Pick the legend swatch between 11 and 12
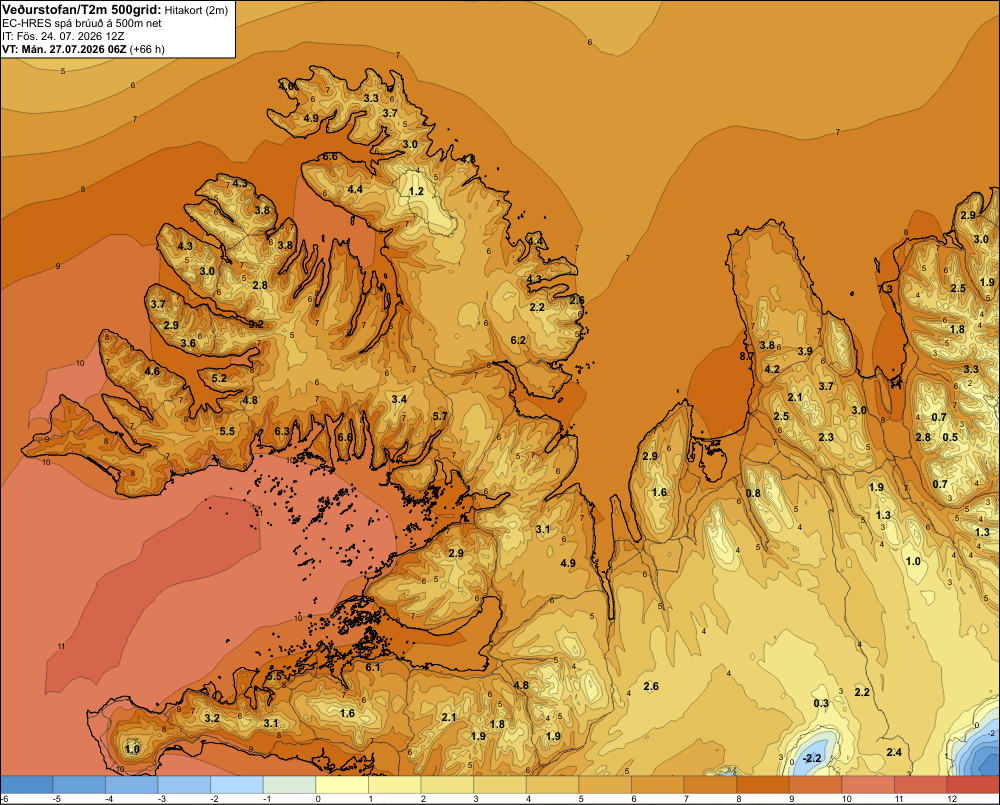This screenshot has height=805, width=1000. point(920,785)
